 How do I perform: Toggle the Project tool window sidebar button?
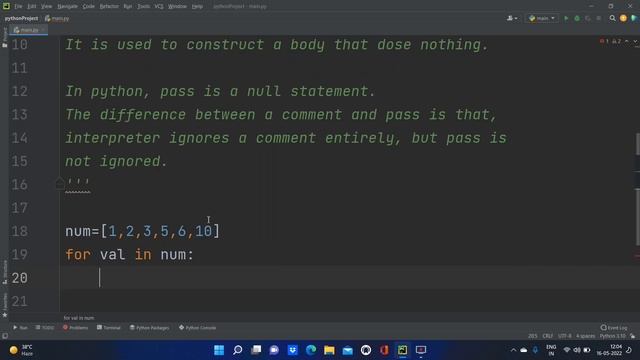4,38
